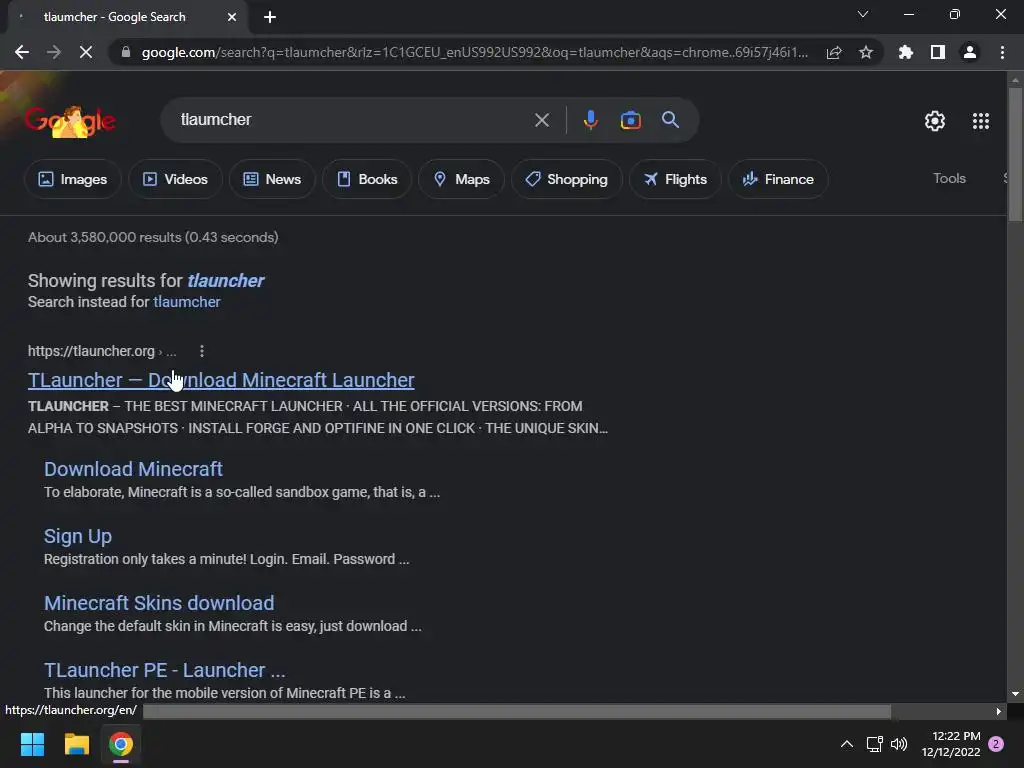The height and width of the screenshot is (768, 1024).
Task: Clear the search box text
Action: (541, 120)
